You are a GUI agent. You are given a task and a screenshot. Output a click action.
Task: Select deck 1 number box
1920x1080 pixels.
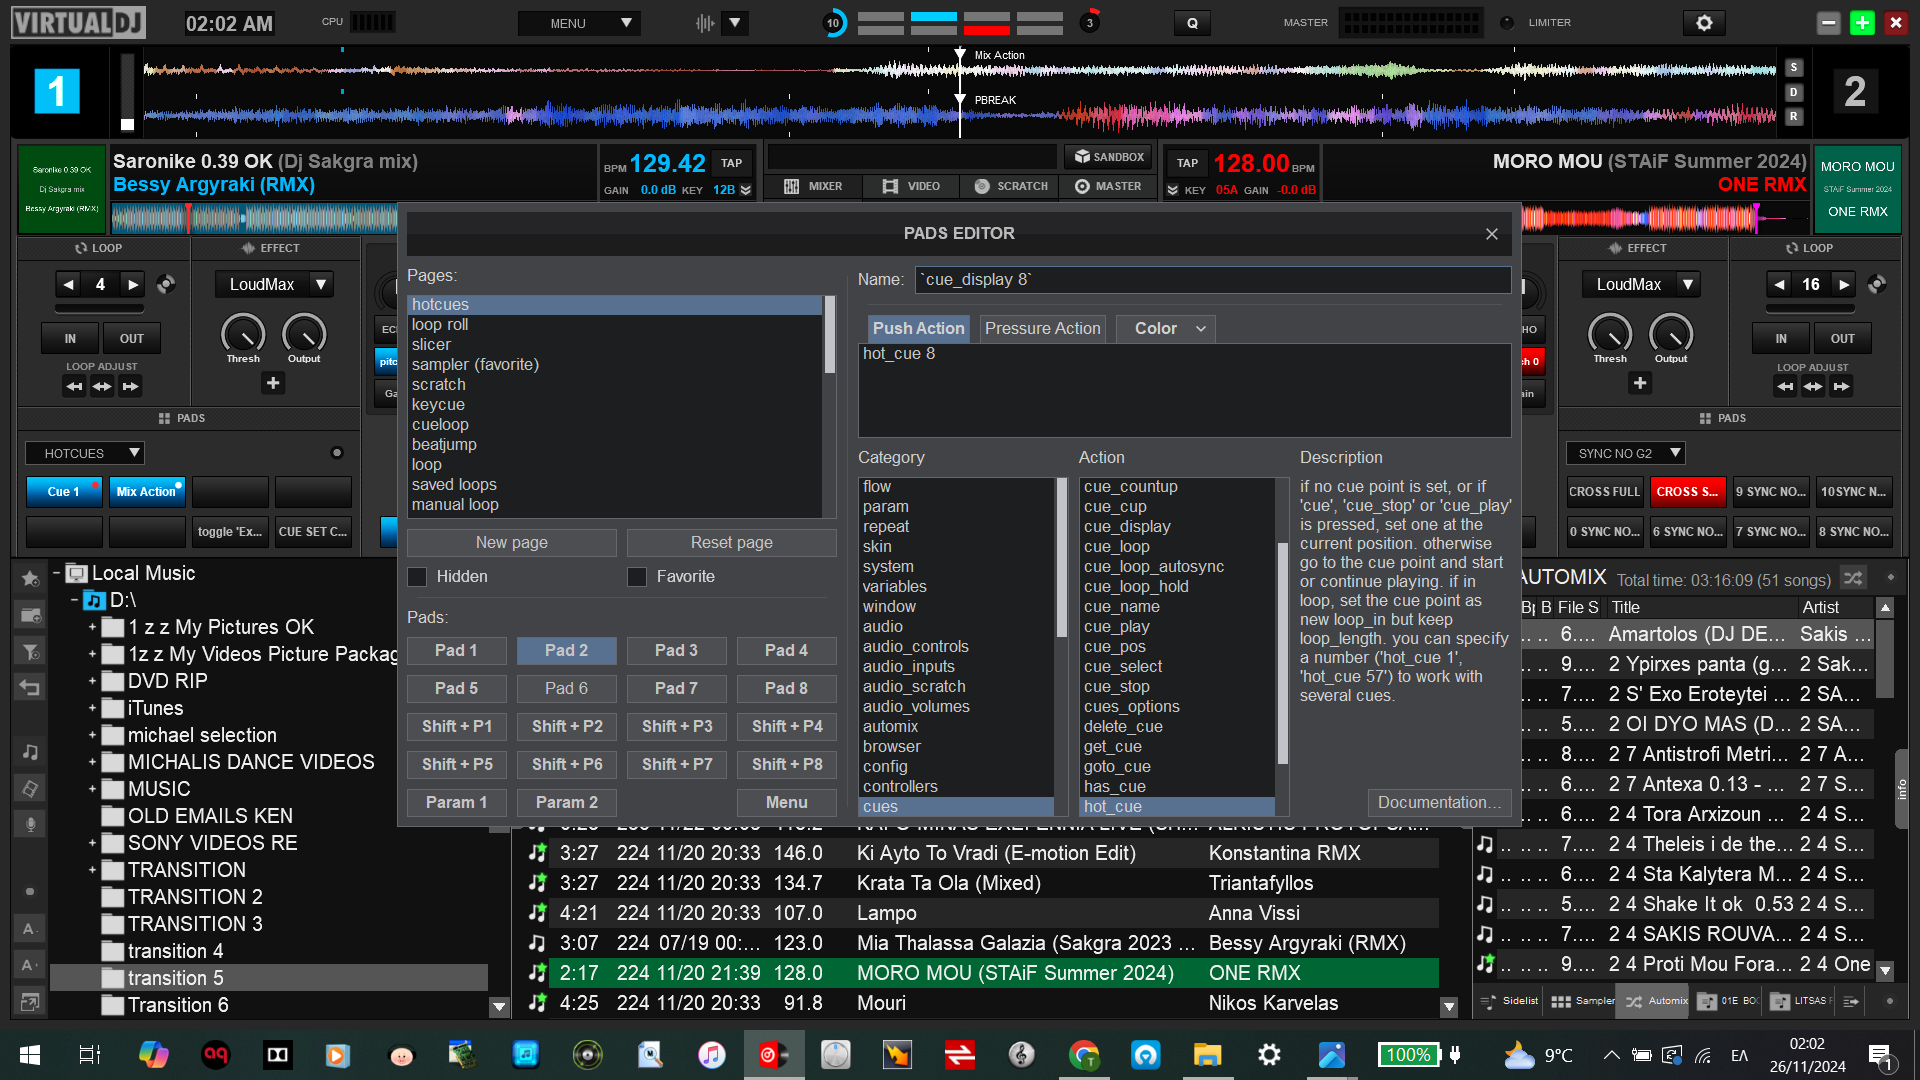point(57,91)
